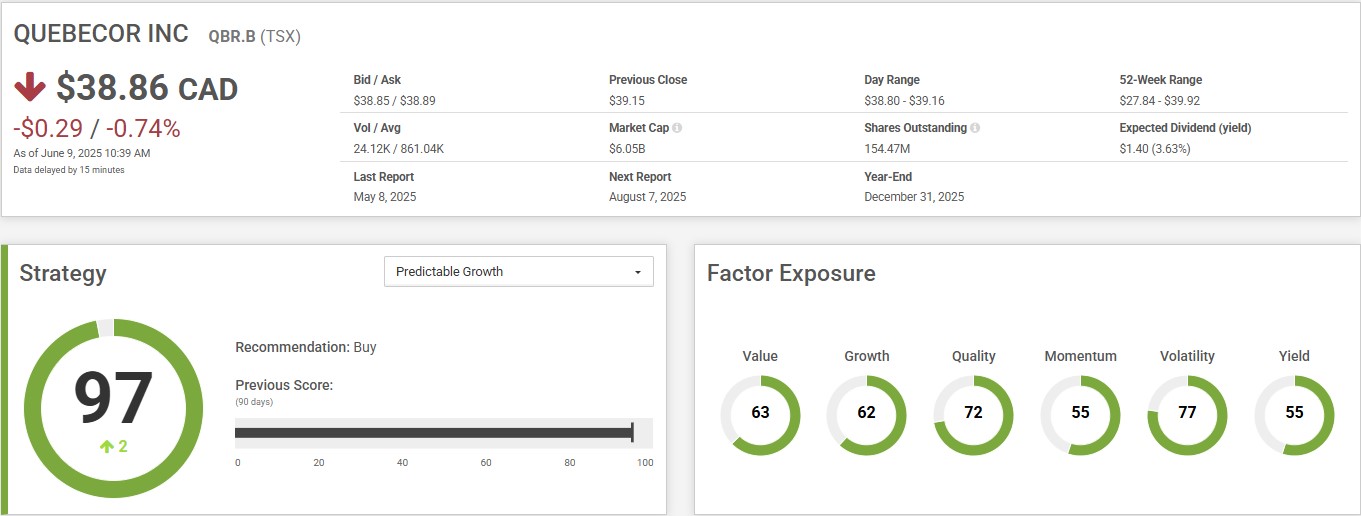Click the $38.86 CAD price

pyautogui.click(x=147, y=88)
